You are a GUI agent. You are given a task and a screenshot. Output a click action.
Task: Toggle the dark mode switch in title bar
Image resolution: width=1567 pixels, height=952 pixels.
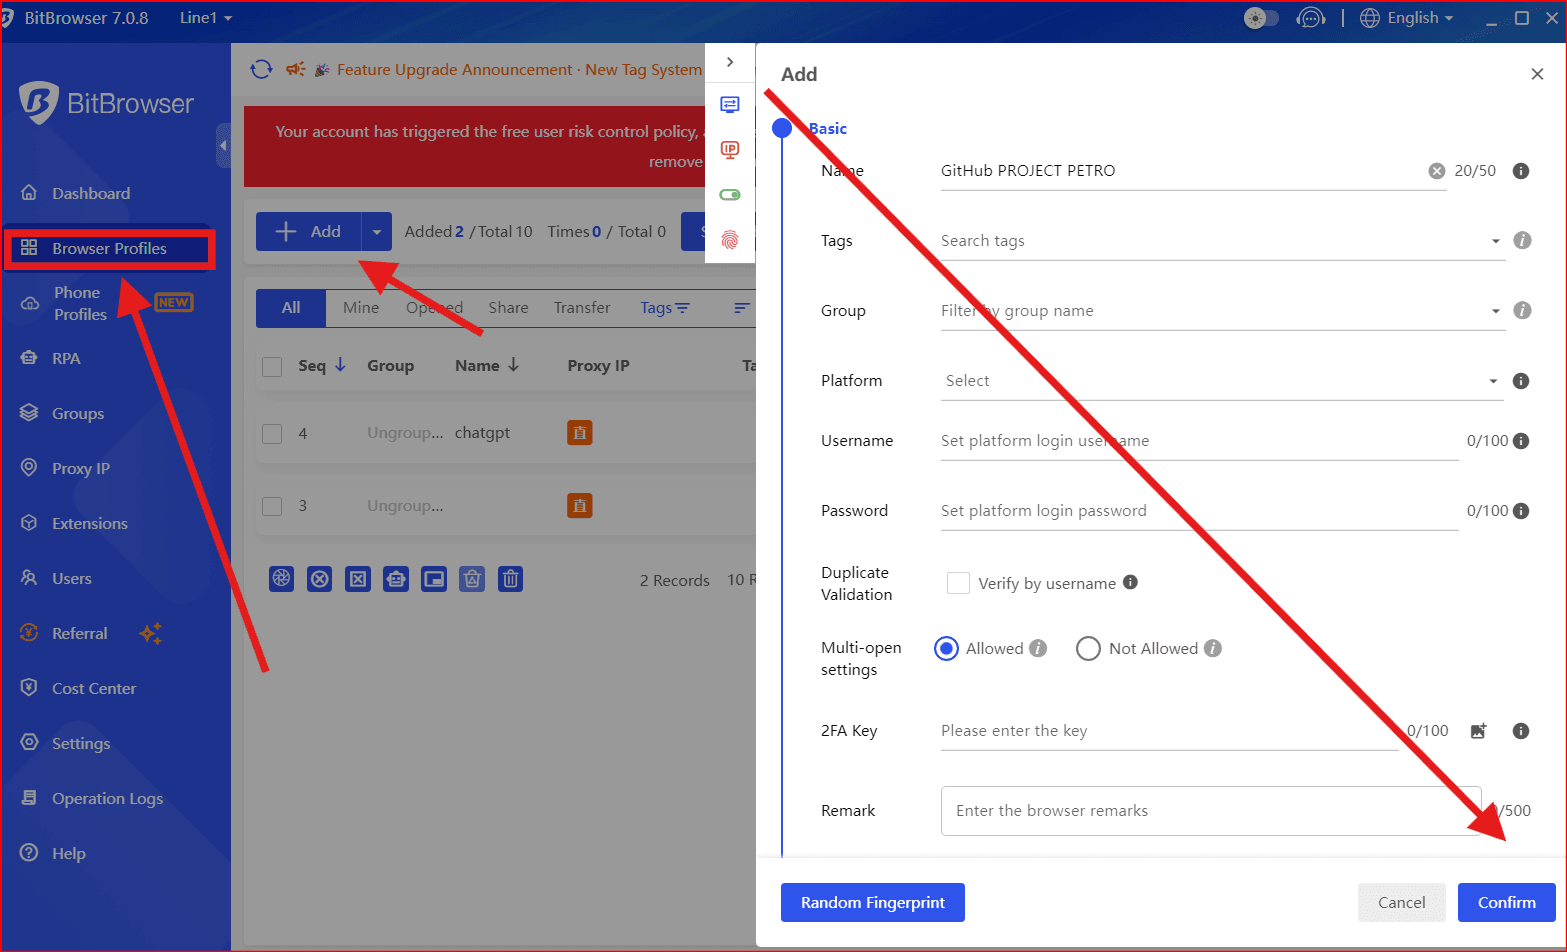tap(1261, 18)
